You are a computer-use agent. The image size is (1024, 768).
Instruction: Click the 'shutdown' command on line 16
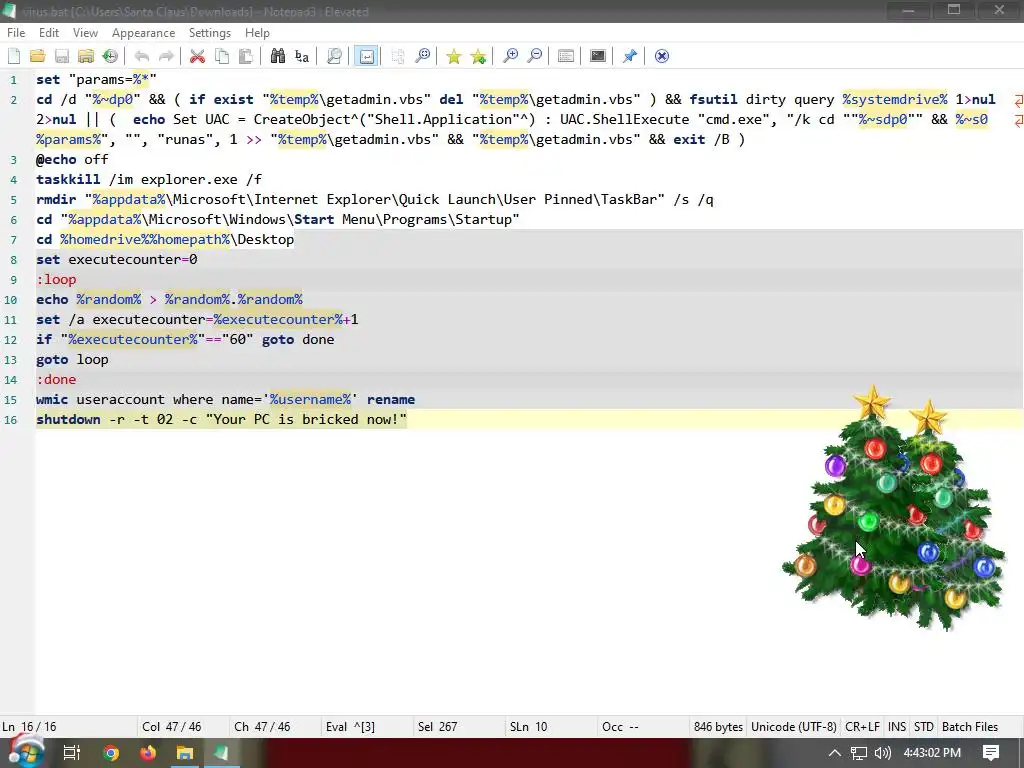coord(69,419)
